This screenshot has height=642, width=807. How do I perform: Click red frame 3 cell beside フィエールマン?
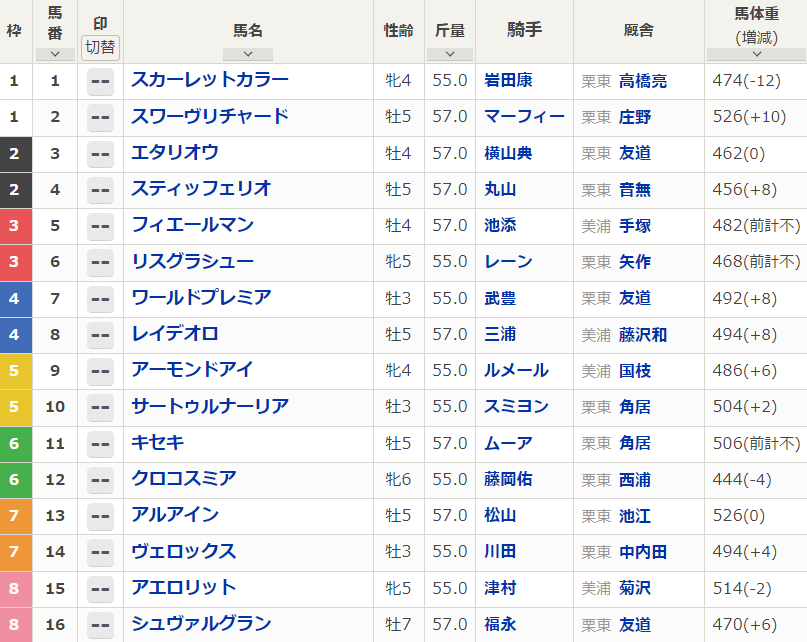(14, 226)
